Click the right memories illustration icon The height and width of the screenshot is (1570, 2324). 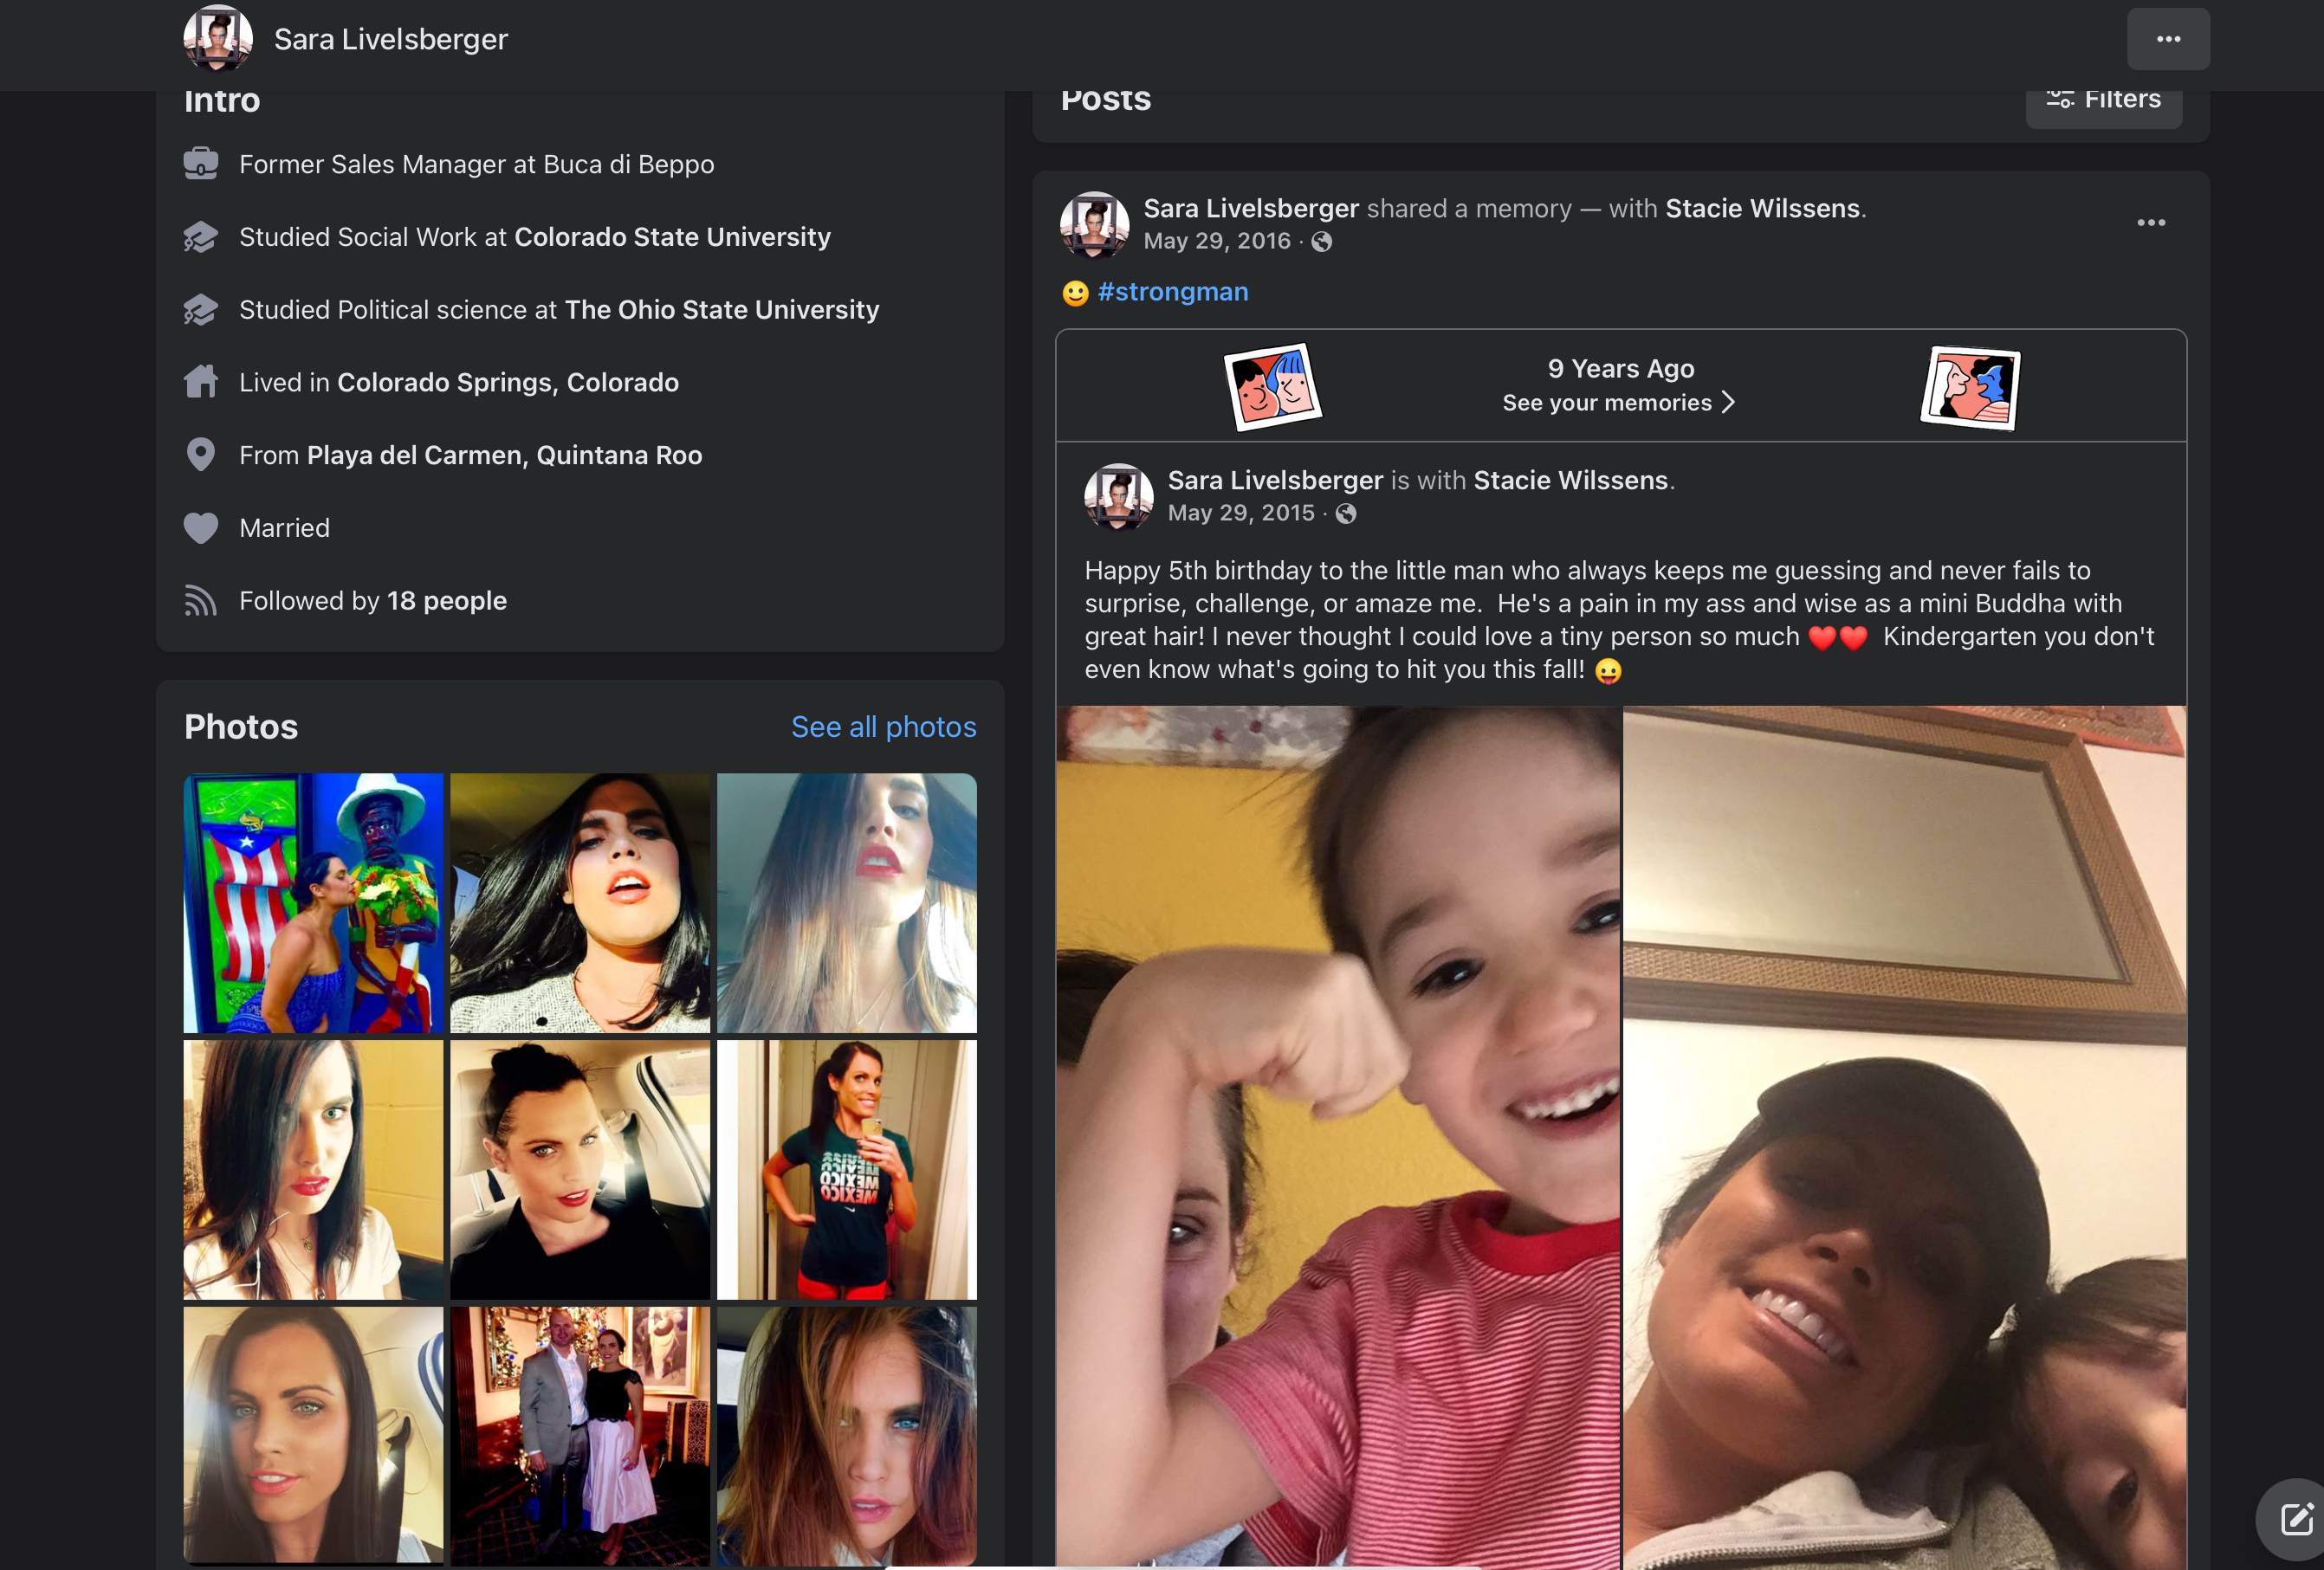click(1970, 388)
